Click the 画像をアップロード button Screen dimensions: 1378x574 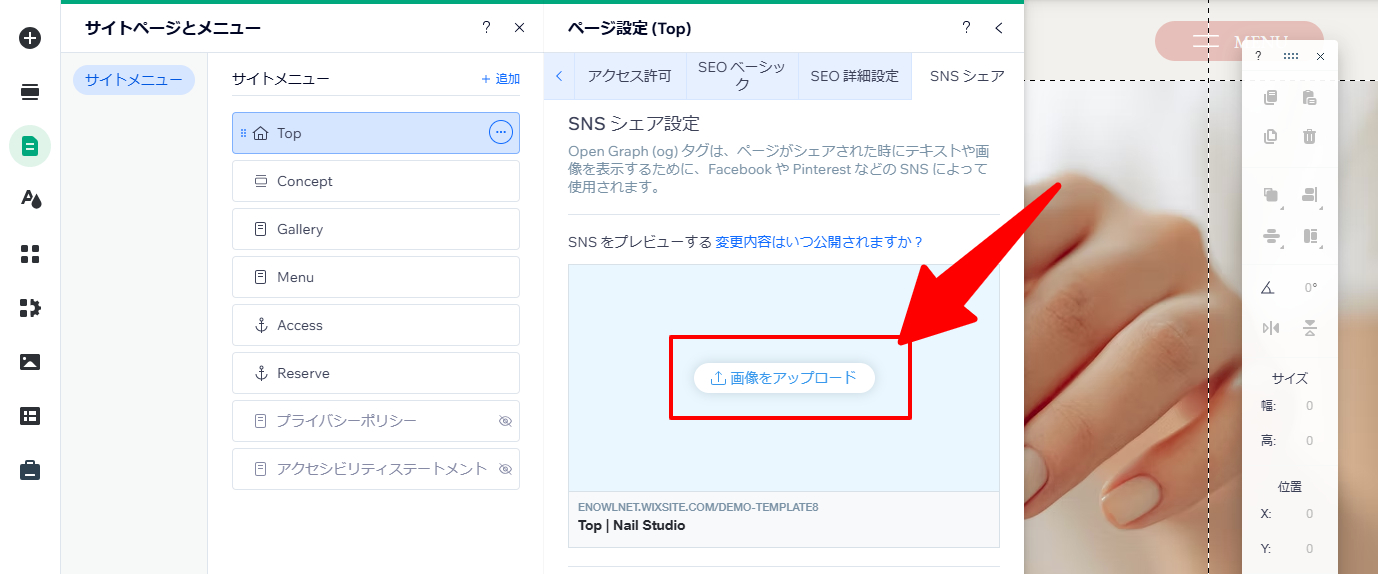(784, 378)
